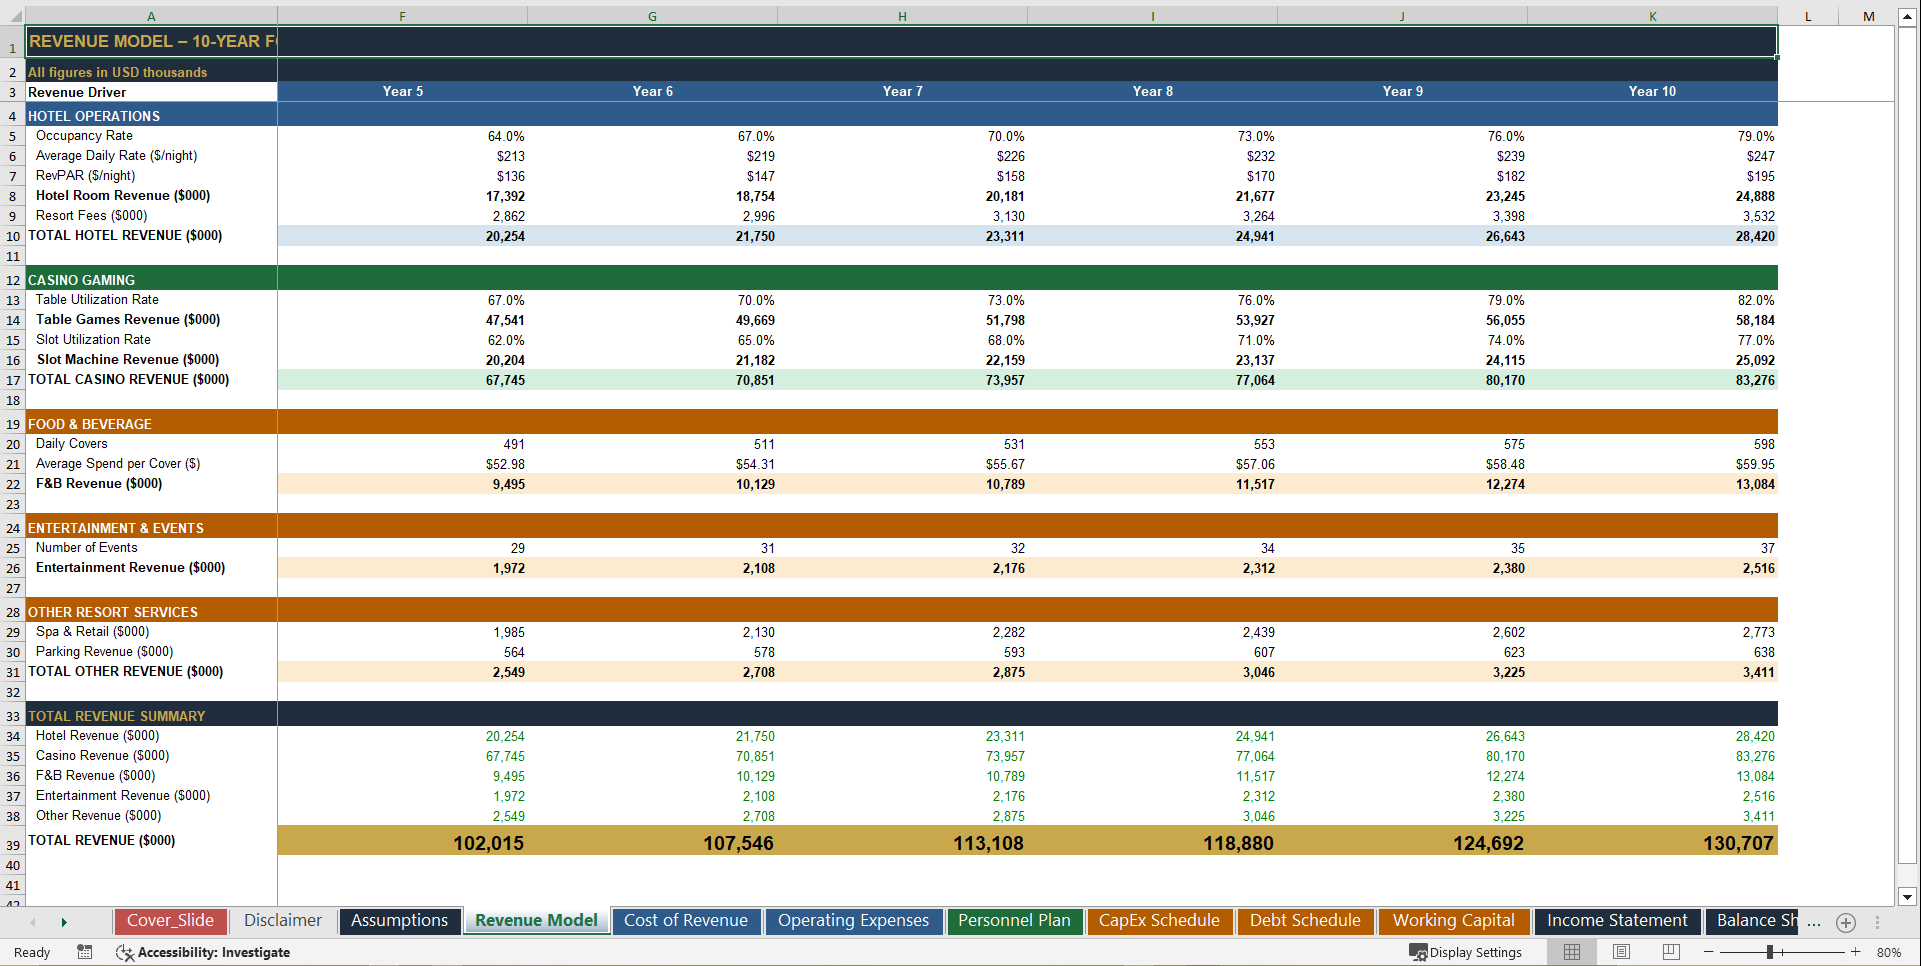Image resolution: width=1921 pixels, height=966 pixels.
Task: Click the column K header
Action: (1652, 16)
